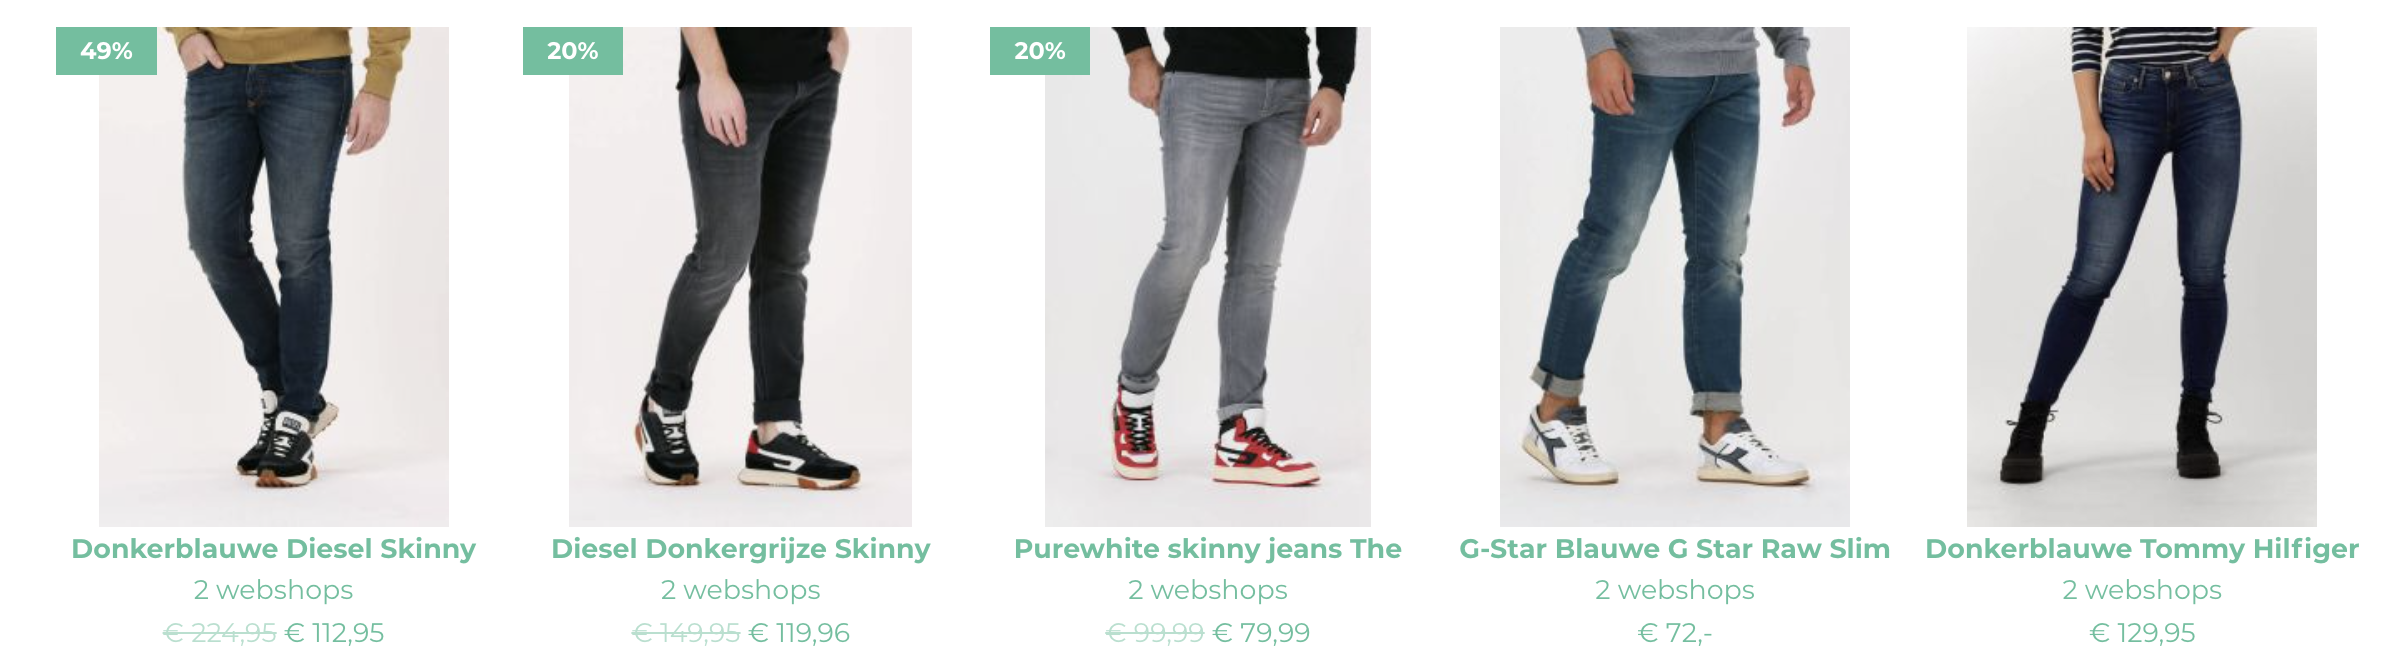Click 2 webshops under G-Star Blauwe
The width and height of the screenshot is (2394, 672).
tap(1675, 590)
